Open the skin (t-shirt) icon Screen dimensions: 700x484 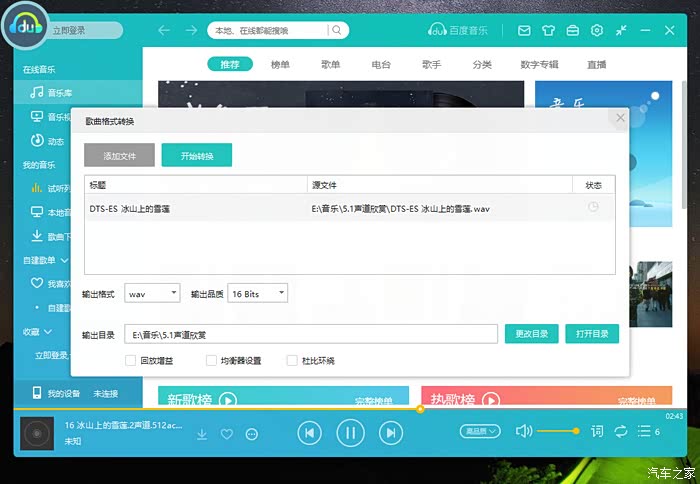click(549, 31)
